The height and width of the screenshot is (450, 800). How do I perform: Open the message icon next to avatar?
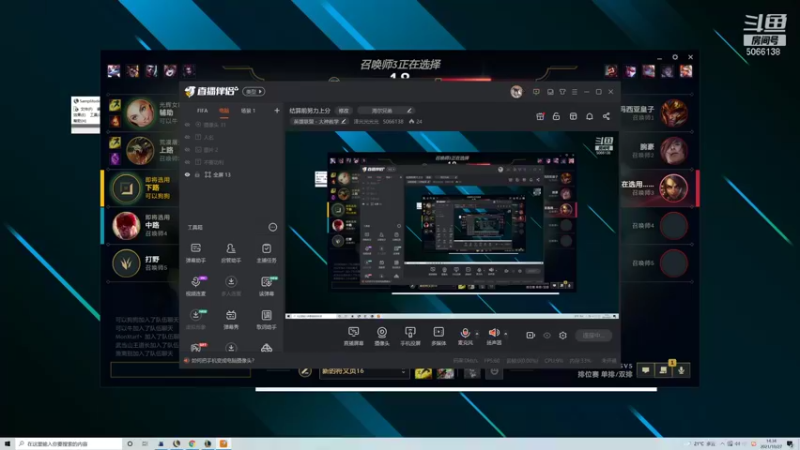point(536,92)
